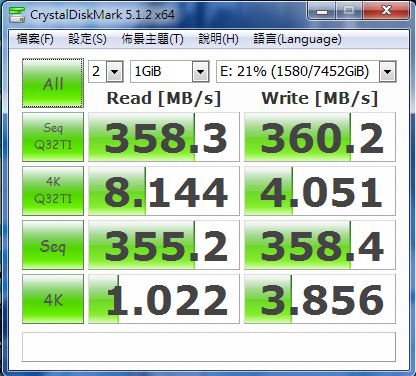Start the plain Seq test
416x376 pixels.
coord(53,245)
